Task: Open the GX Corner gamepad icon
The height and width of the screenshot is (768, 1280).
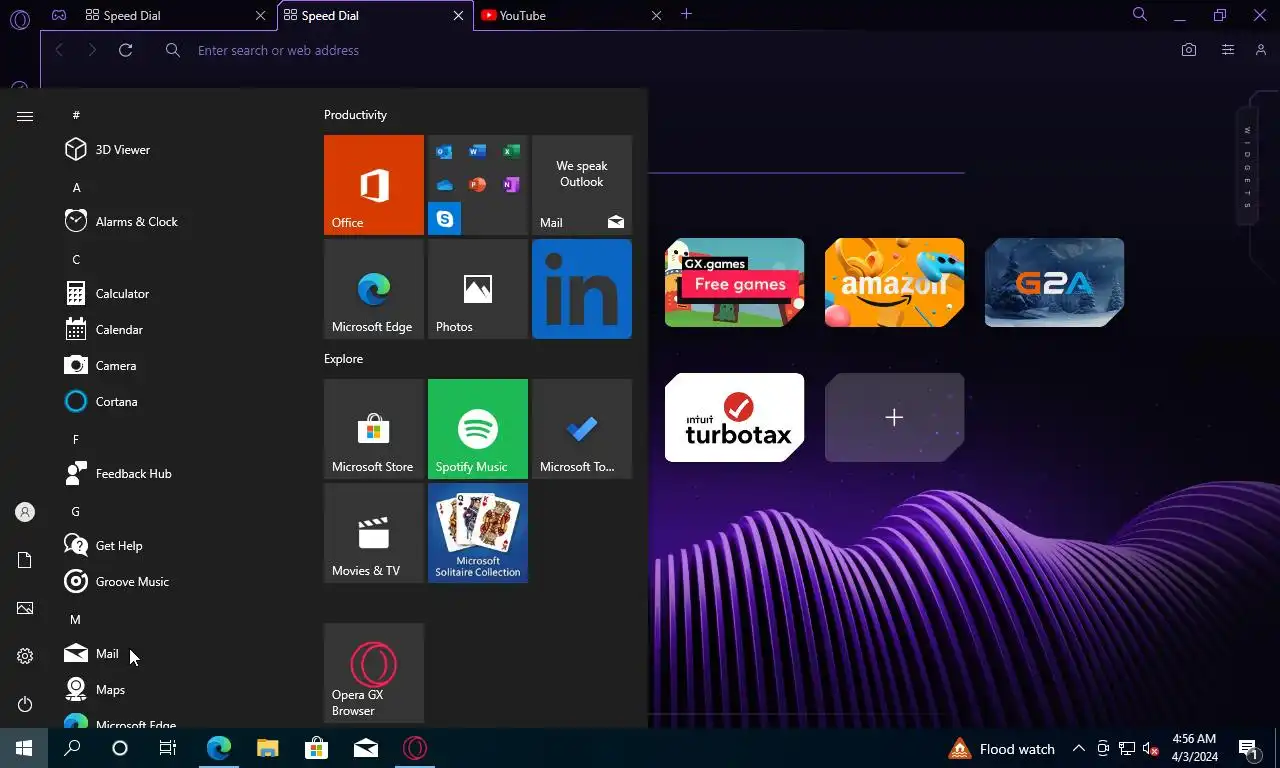Action: click(59, 15)
